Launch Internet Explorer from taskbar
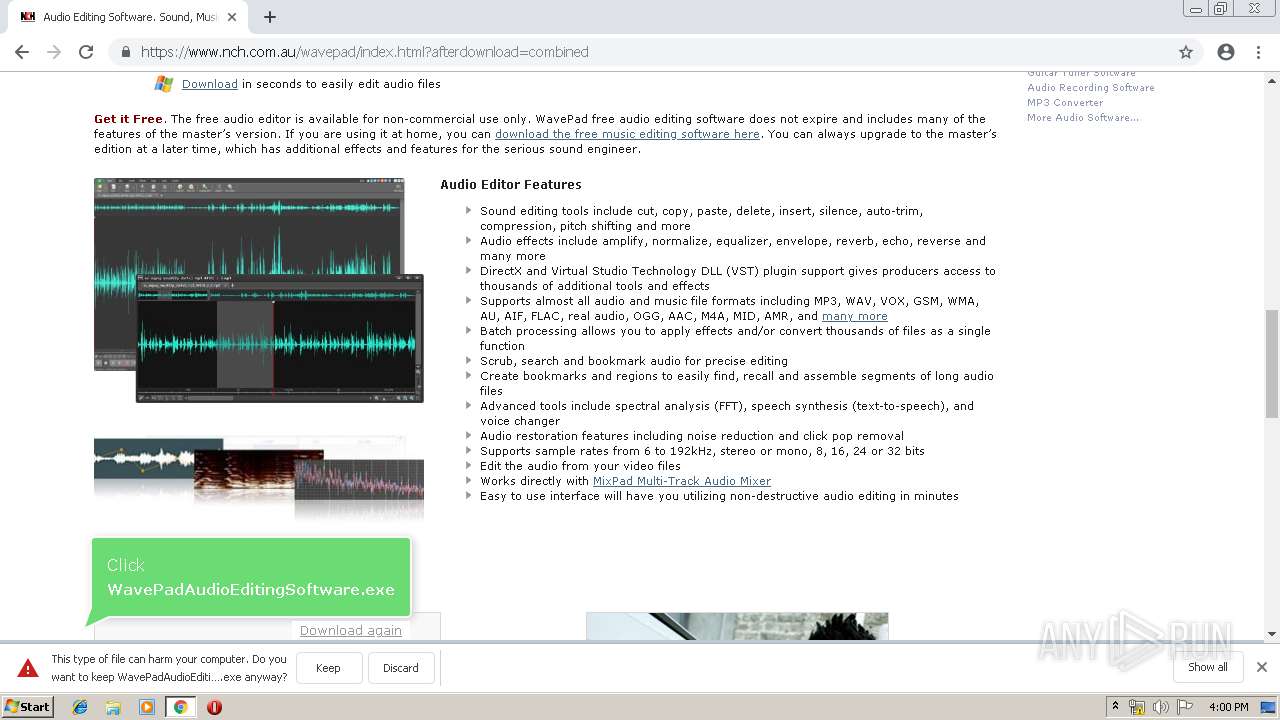The image size is (1280, 720). pyautogui.click(x=80, y=707)
